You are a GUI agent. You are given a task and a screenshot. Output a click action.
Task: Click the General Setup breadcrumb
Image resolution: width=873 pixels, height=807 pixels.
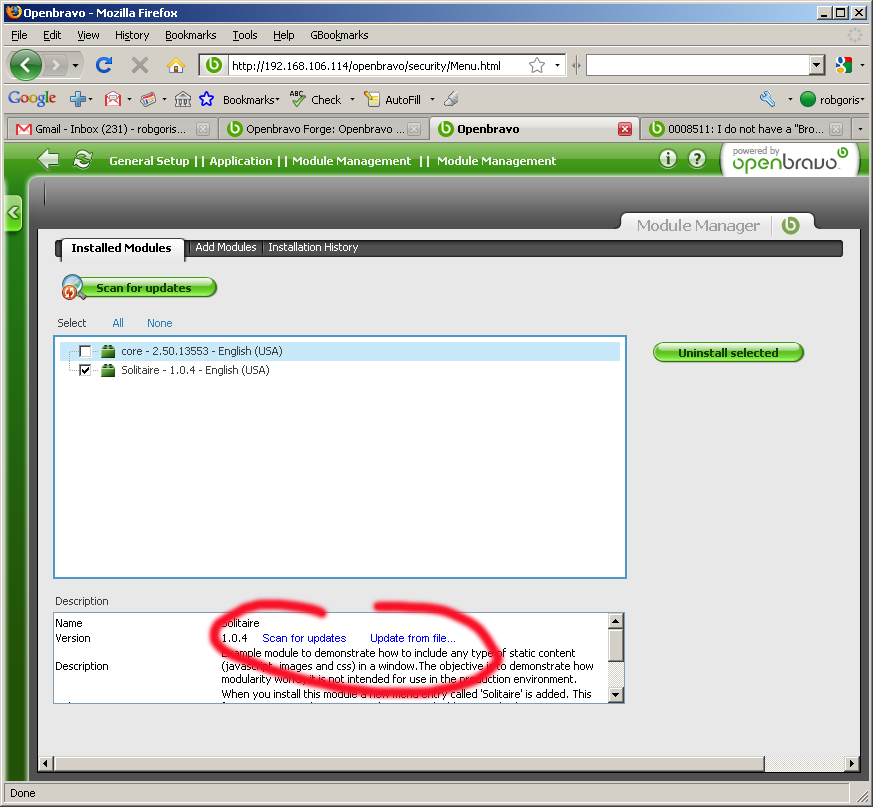point(149,161)
